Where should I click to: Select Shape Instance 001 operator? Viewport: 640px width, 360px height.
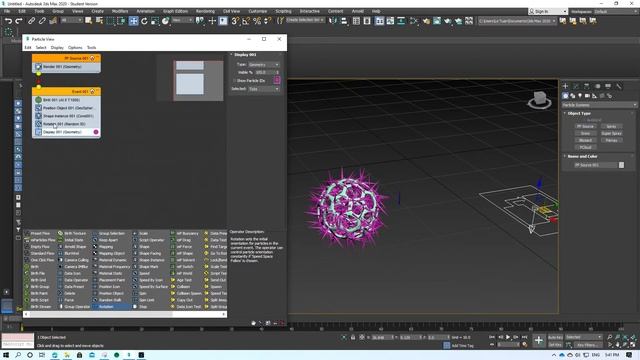(67, 116)
